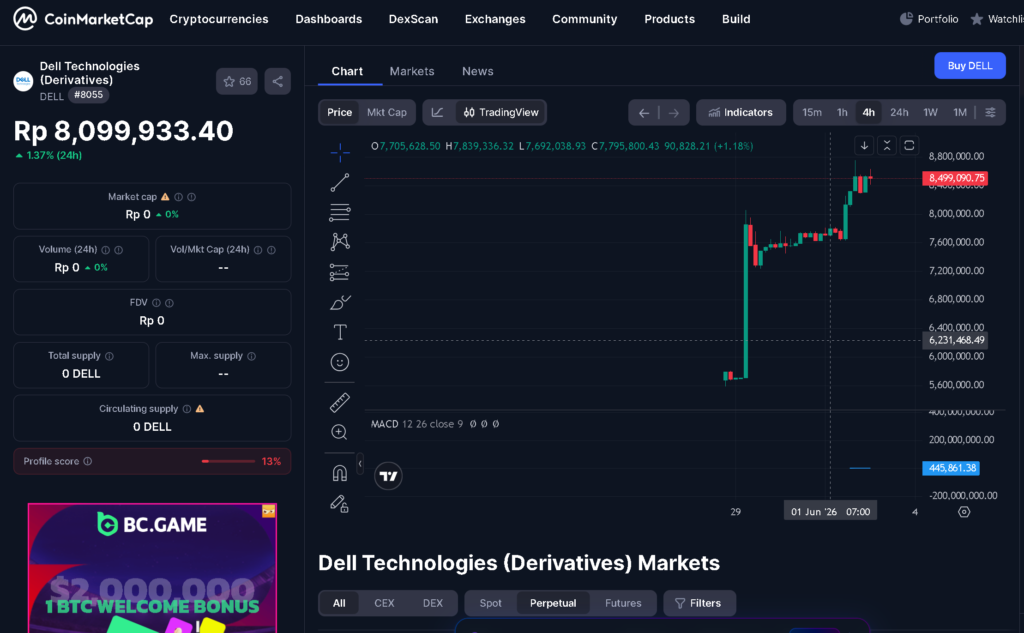
Task: Select the ruler measure tool
Action: tap(340, 402)
